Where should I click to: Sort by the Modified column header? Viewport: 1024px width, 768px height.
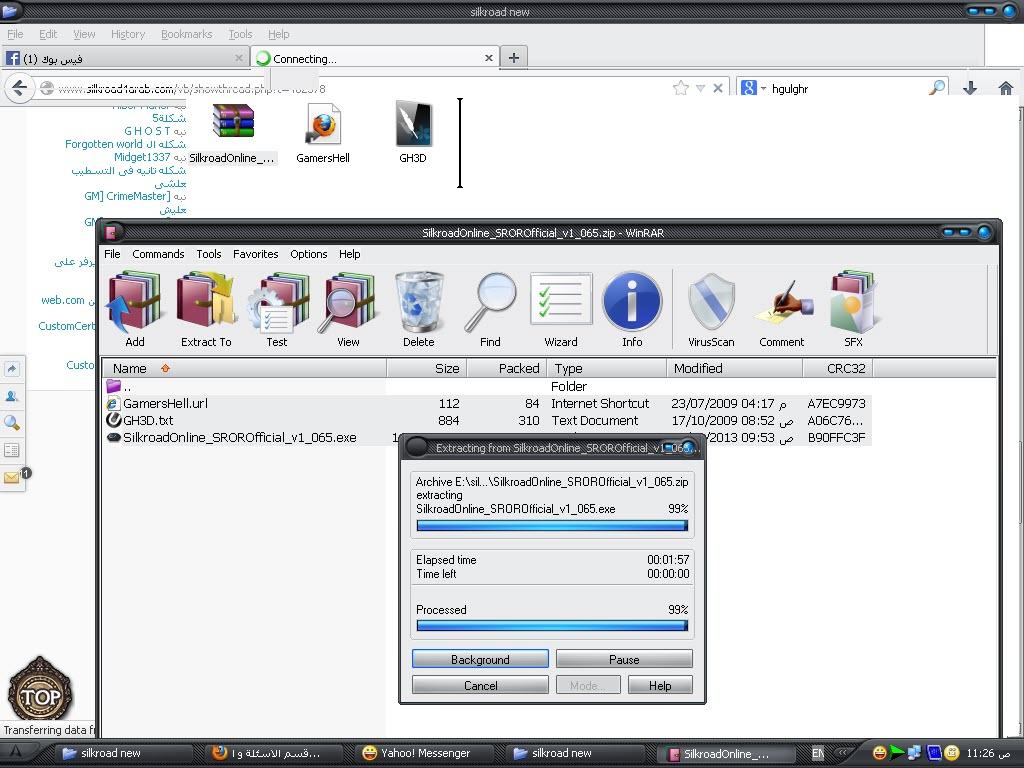[x=735, y=368]
